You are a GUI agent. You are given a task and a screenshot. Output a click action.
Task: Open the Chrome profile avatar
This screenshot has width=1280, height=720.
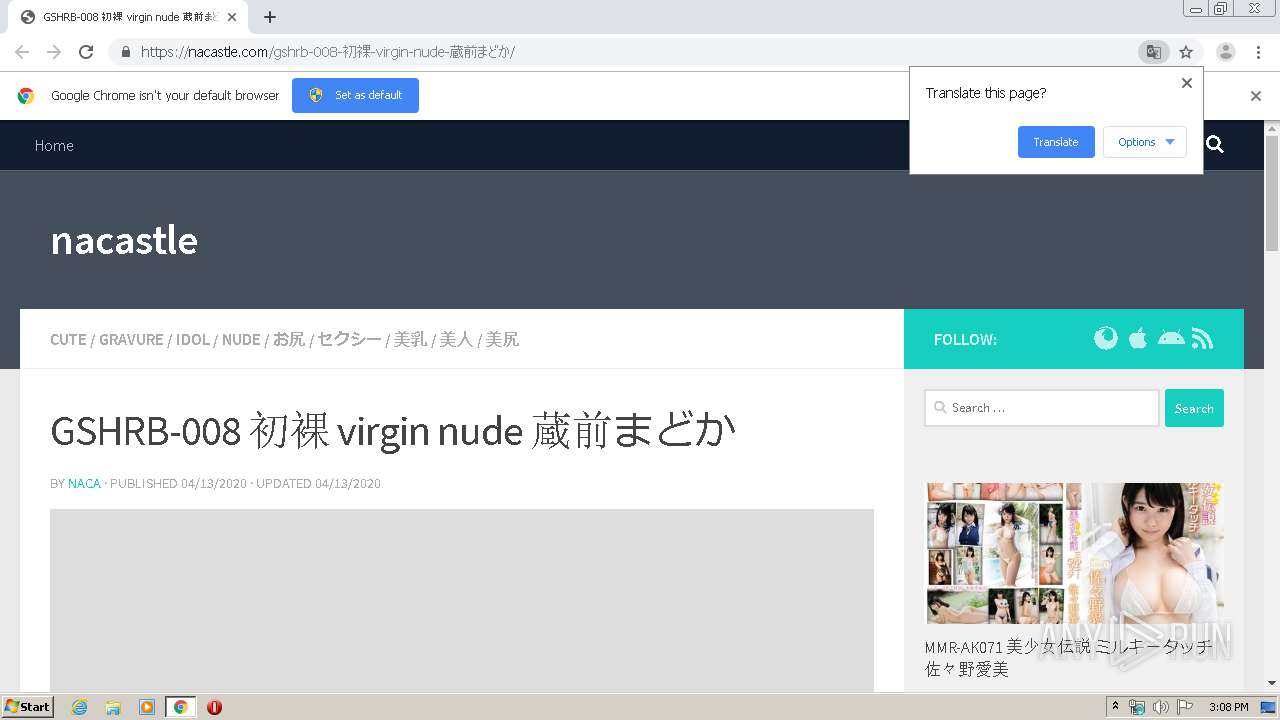point(1226,52)
